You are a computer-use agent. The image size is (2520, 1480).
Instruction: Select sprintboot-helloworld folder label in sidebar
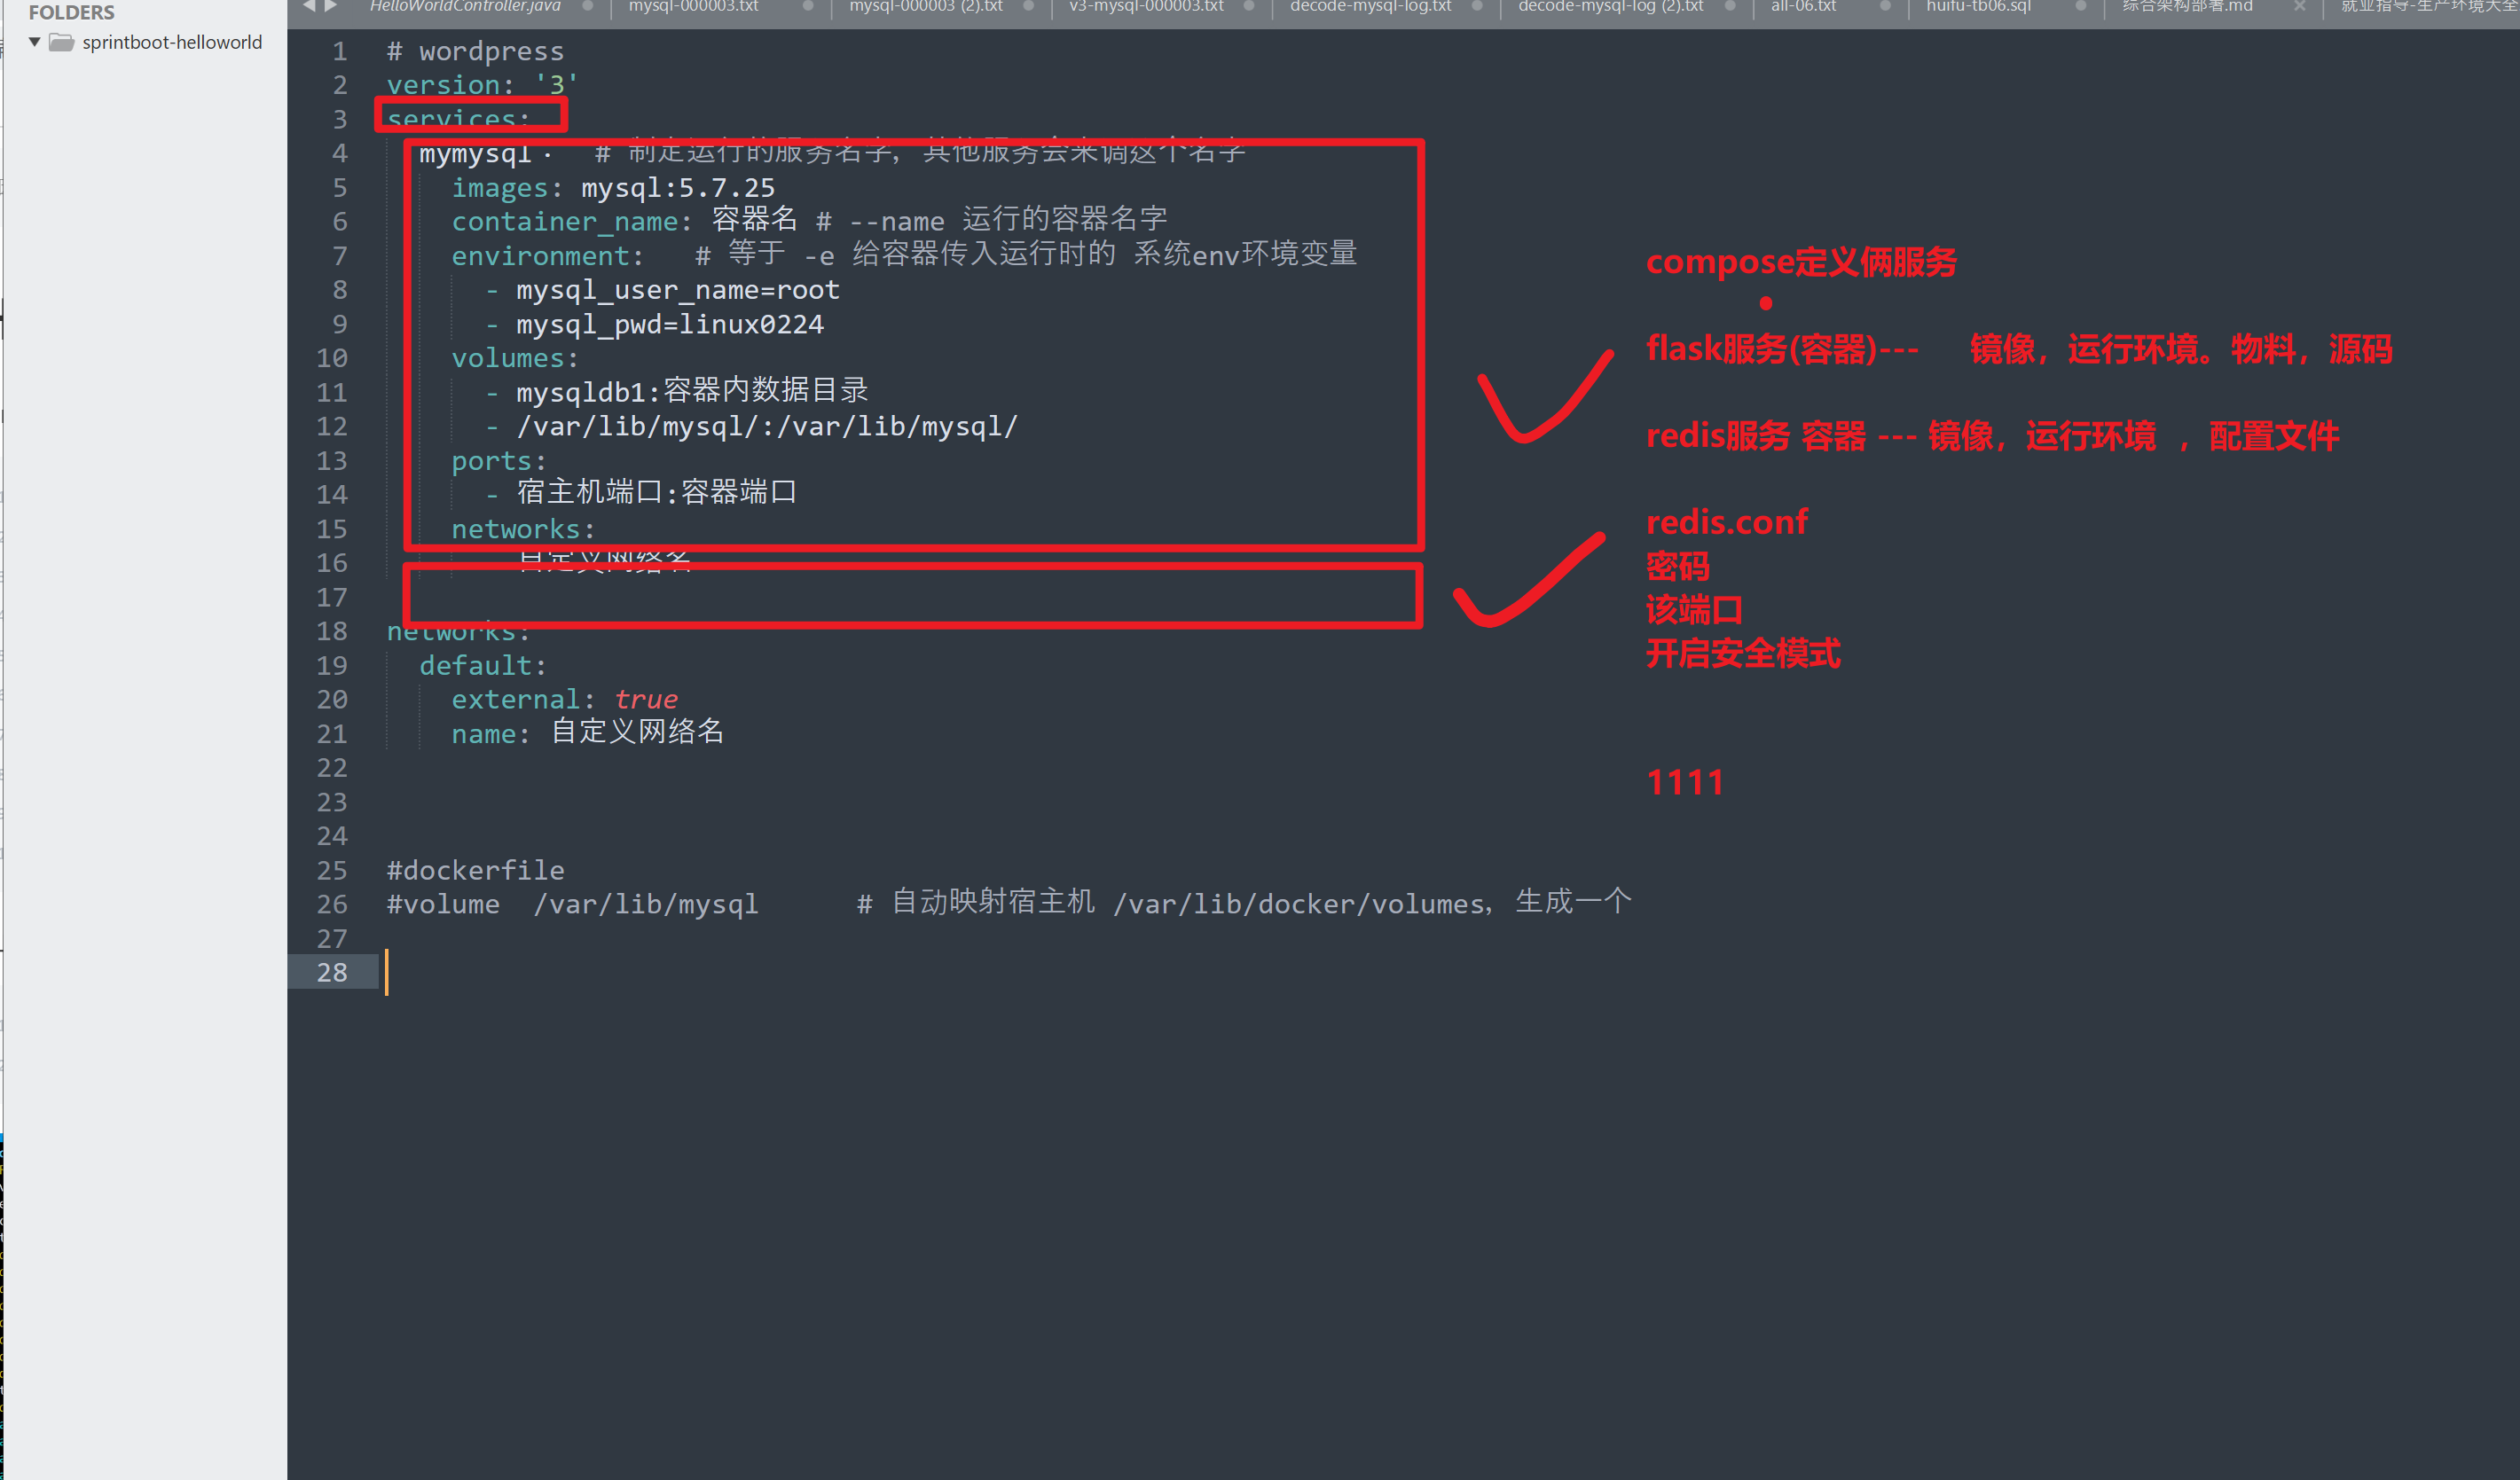[172, 42]
